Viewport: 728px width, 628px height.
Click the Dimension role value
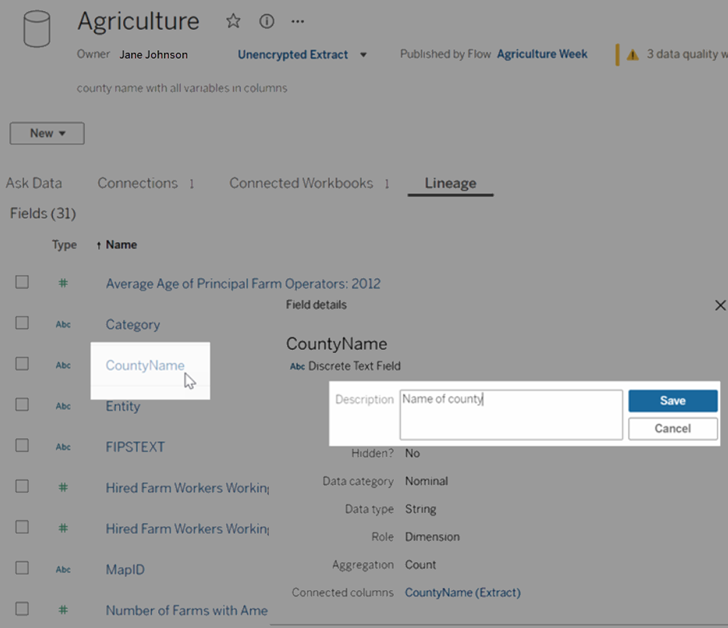tap(432, 537)
